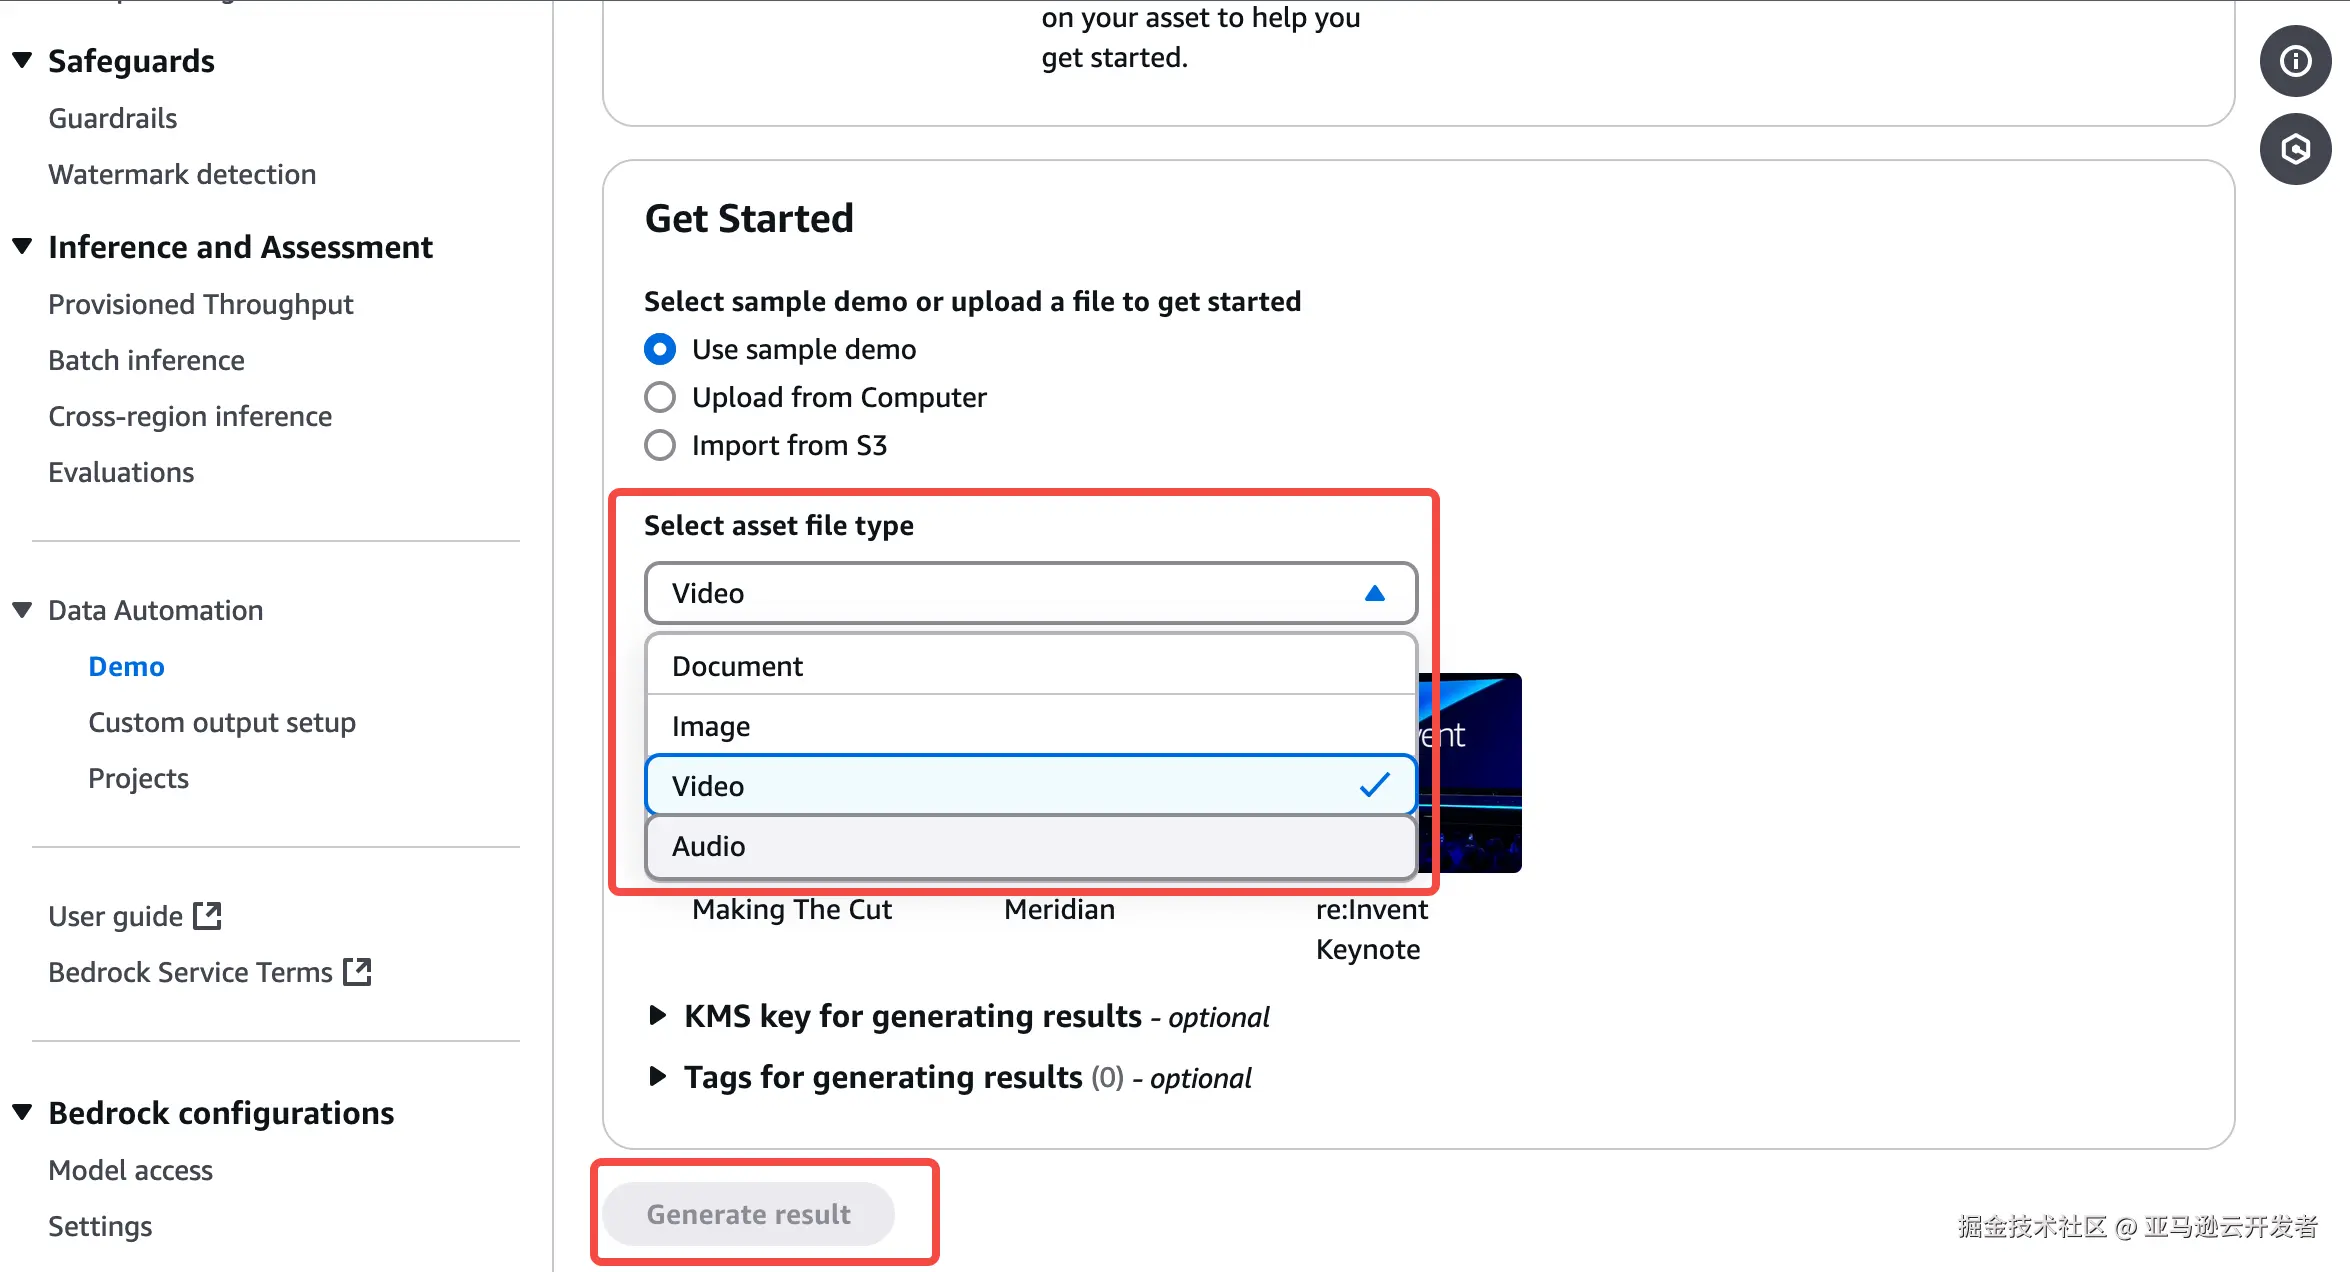The width and height of the screenshot is (2350, 1272).
Task: Choose the Import from S3 option
Action: pos(660,445)
